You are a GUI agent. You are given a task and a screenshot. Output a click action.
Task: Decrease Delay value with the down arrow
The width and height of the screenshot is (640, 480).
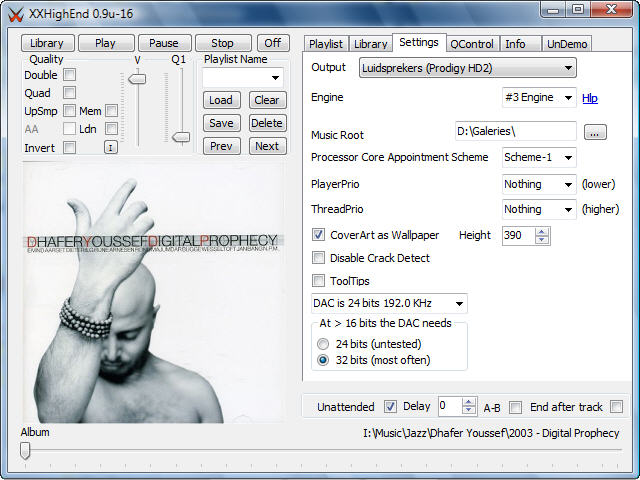click(469, 411)
